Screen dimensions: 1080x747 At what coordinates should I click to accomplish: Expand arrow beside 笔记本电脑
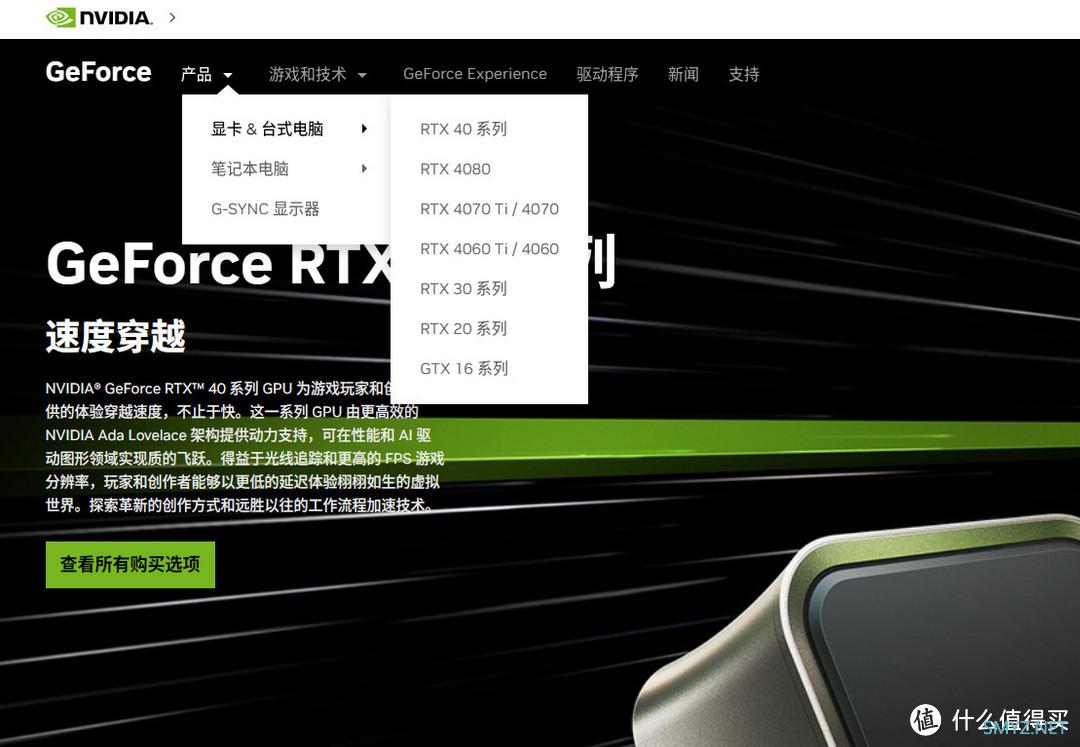tap(364, 169)
